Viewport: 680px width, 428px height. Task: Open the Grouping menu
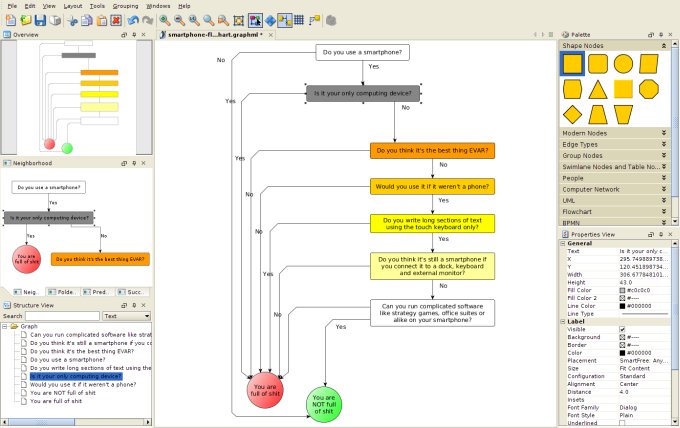tap(125, 6)
